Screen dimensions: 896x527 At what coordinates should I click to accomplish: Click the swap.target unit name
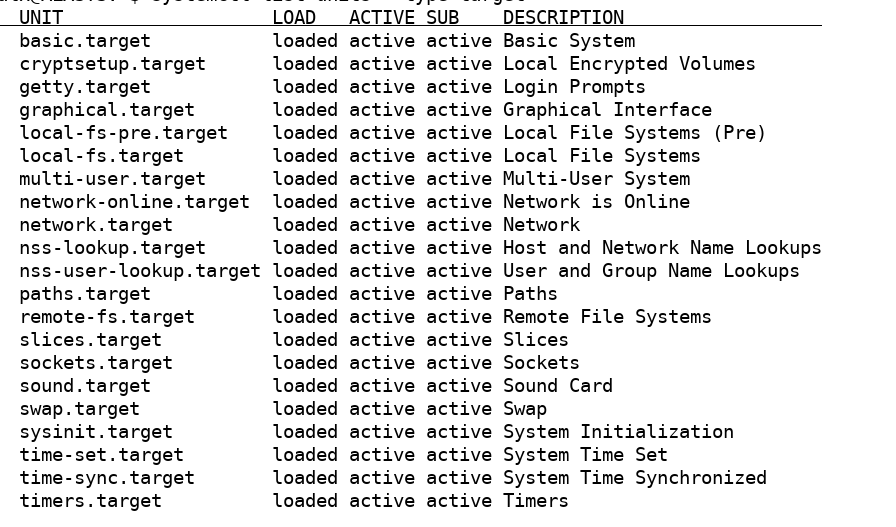pos(79,409)
